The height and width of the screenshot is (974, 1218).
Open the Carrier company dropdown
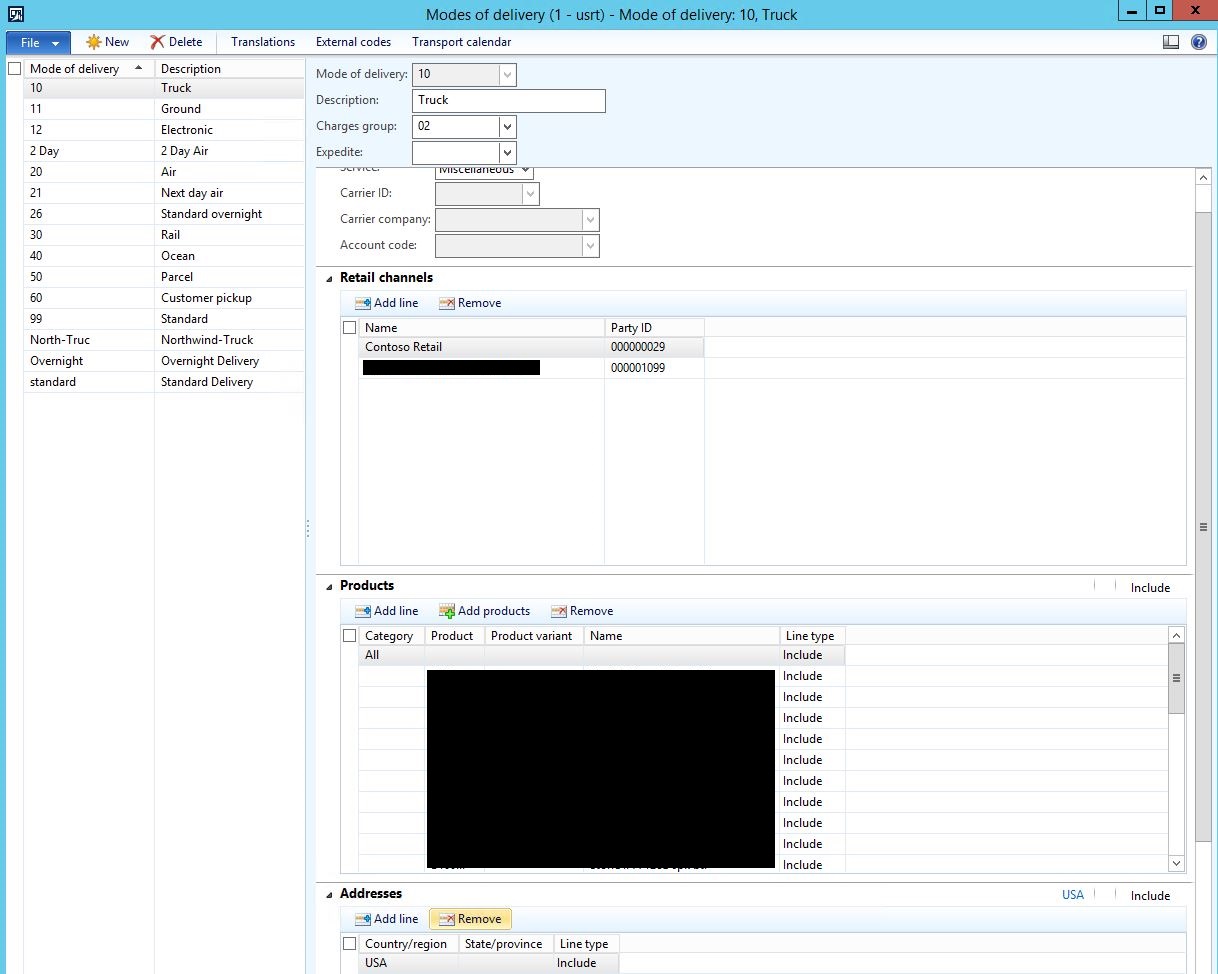click(591, 220)
